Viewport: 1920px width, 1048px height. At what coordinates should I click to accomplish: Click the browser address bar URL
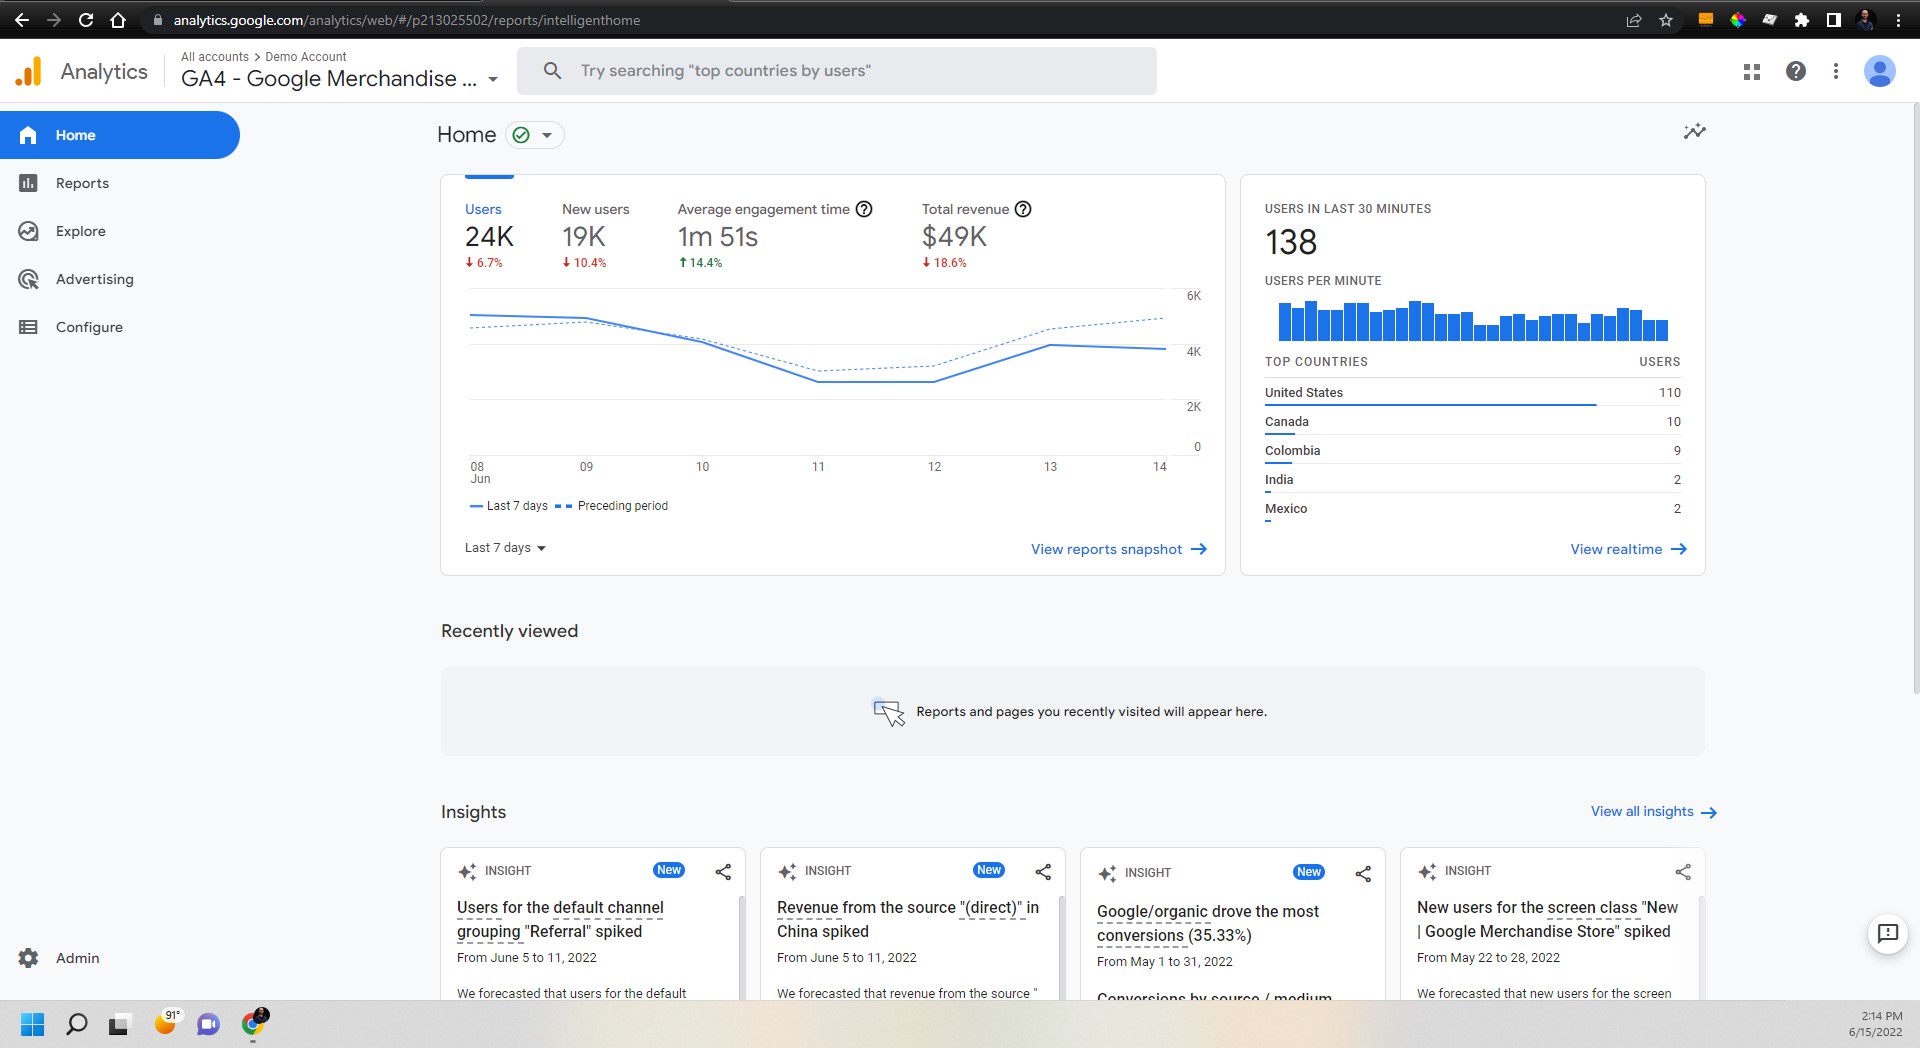tap(406, 20)
